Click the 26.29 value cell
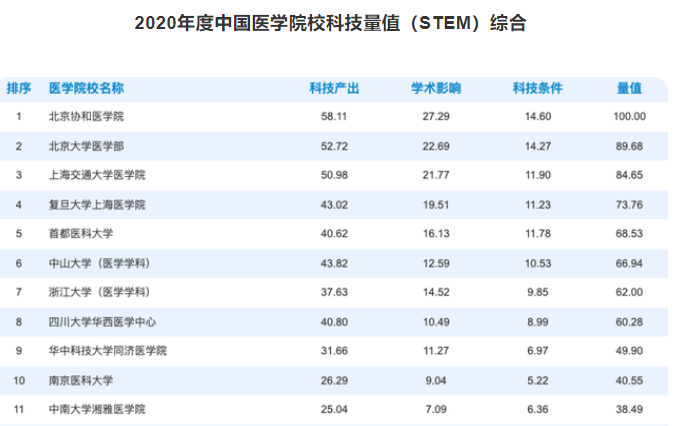The width and height of the screenshot is (673, 426). click(334, 381)
